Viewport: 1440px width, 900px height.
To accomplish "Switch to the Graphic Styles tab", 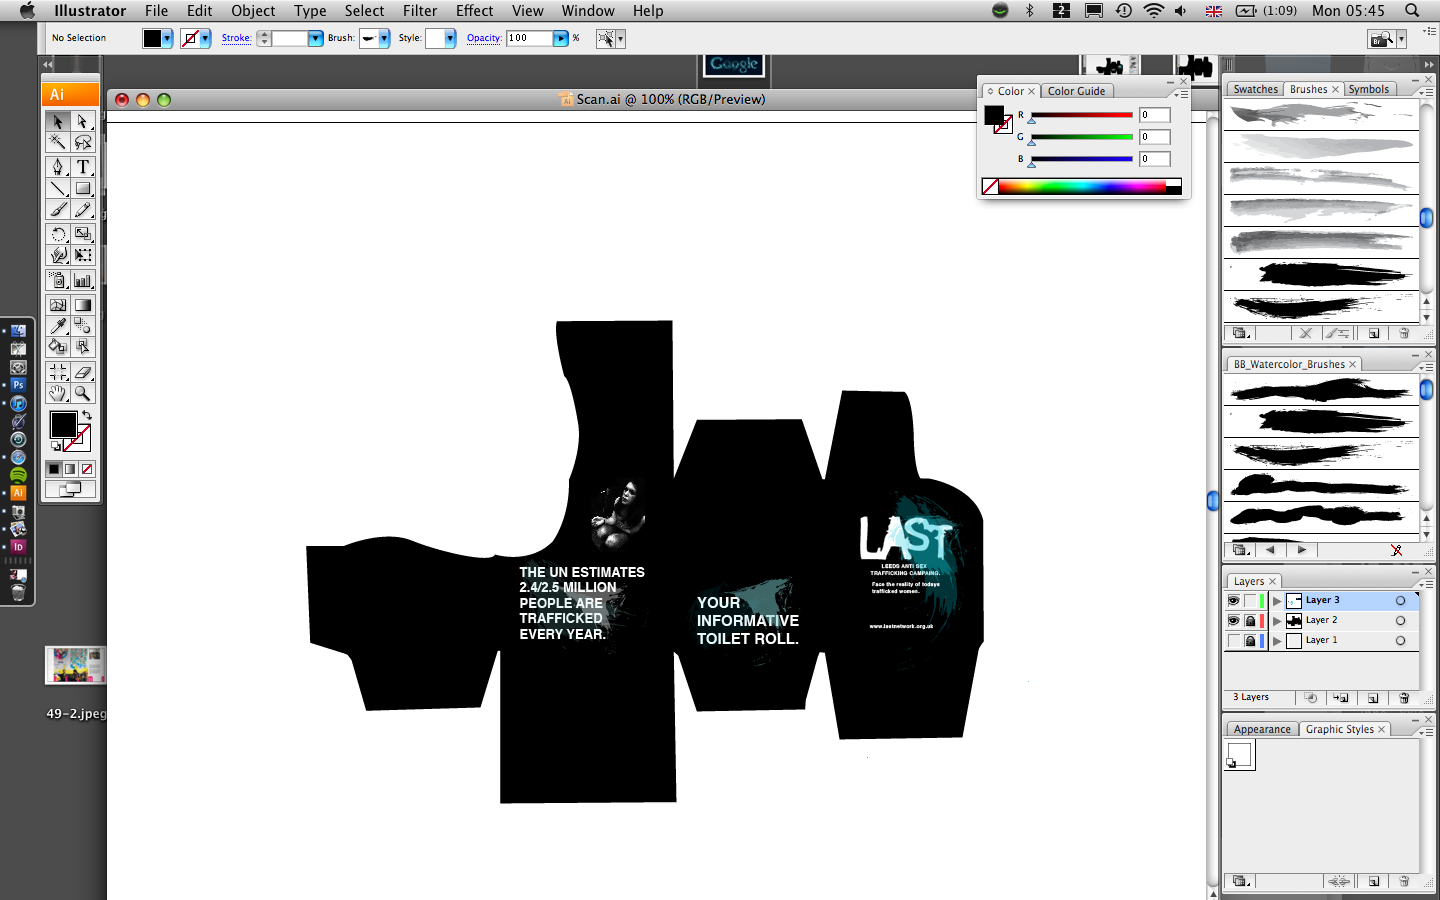I will (x=1340, y=729).
